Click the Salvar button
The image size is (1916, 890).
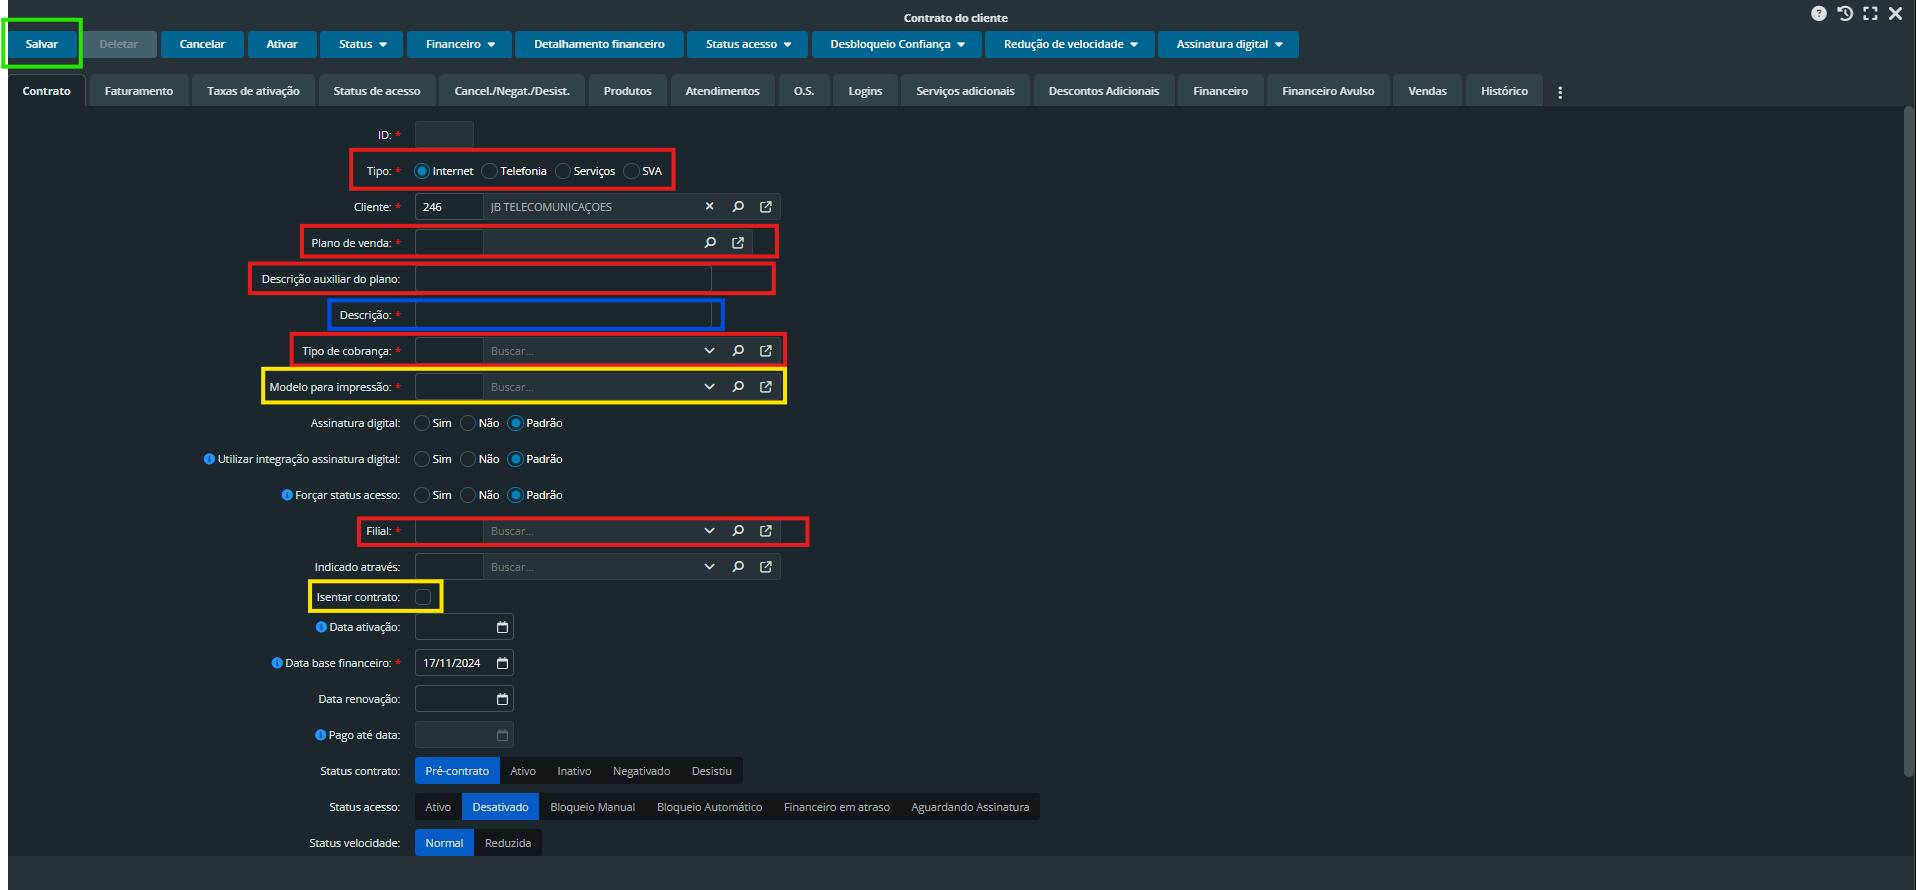(42, 44)
